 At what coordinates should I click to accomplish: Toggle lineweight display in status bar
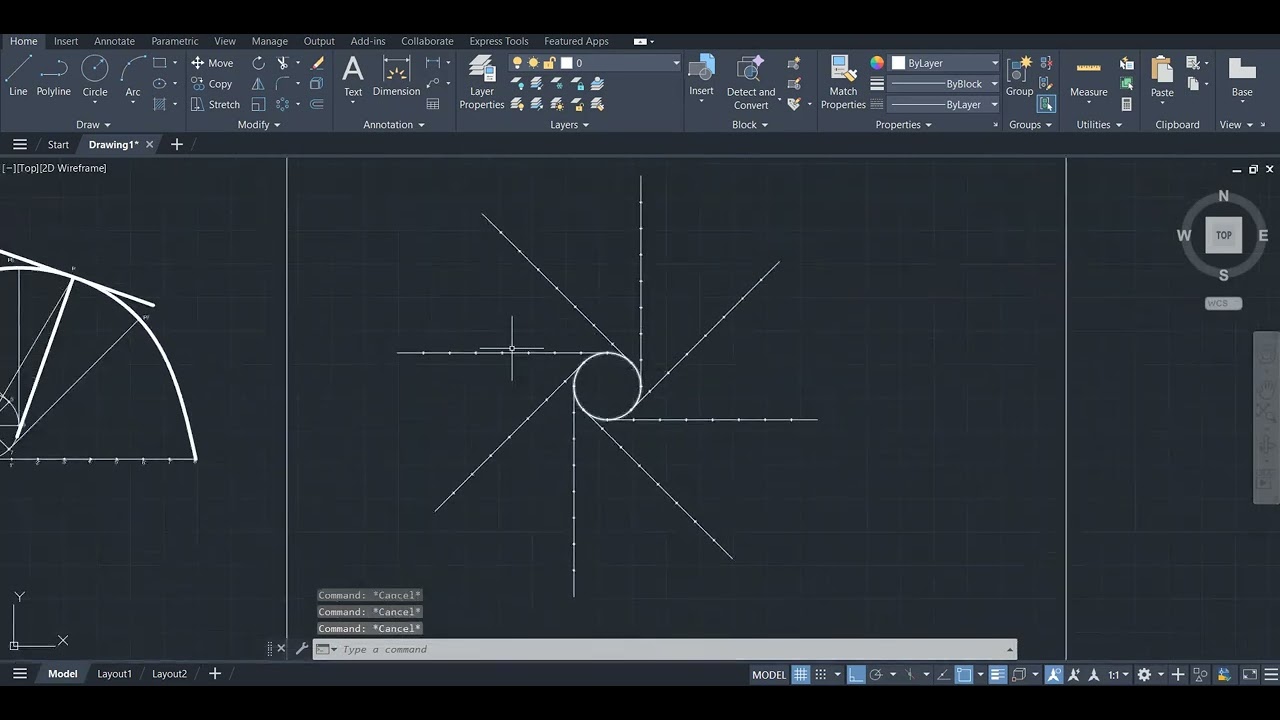point(997,674)
